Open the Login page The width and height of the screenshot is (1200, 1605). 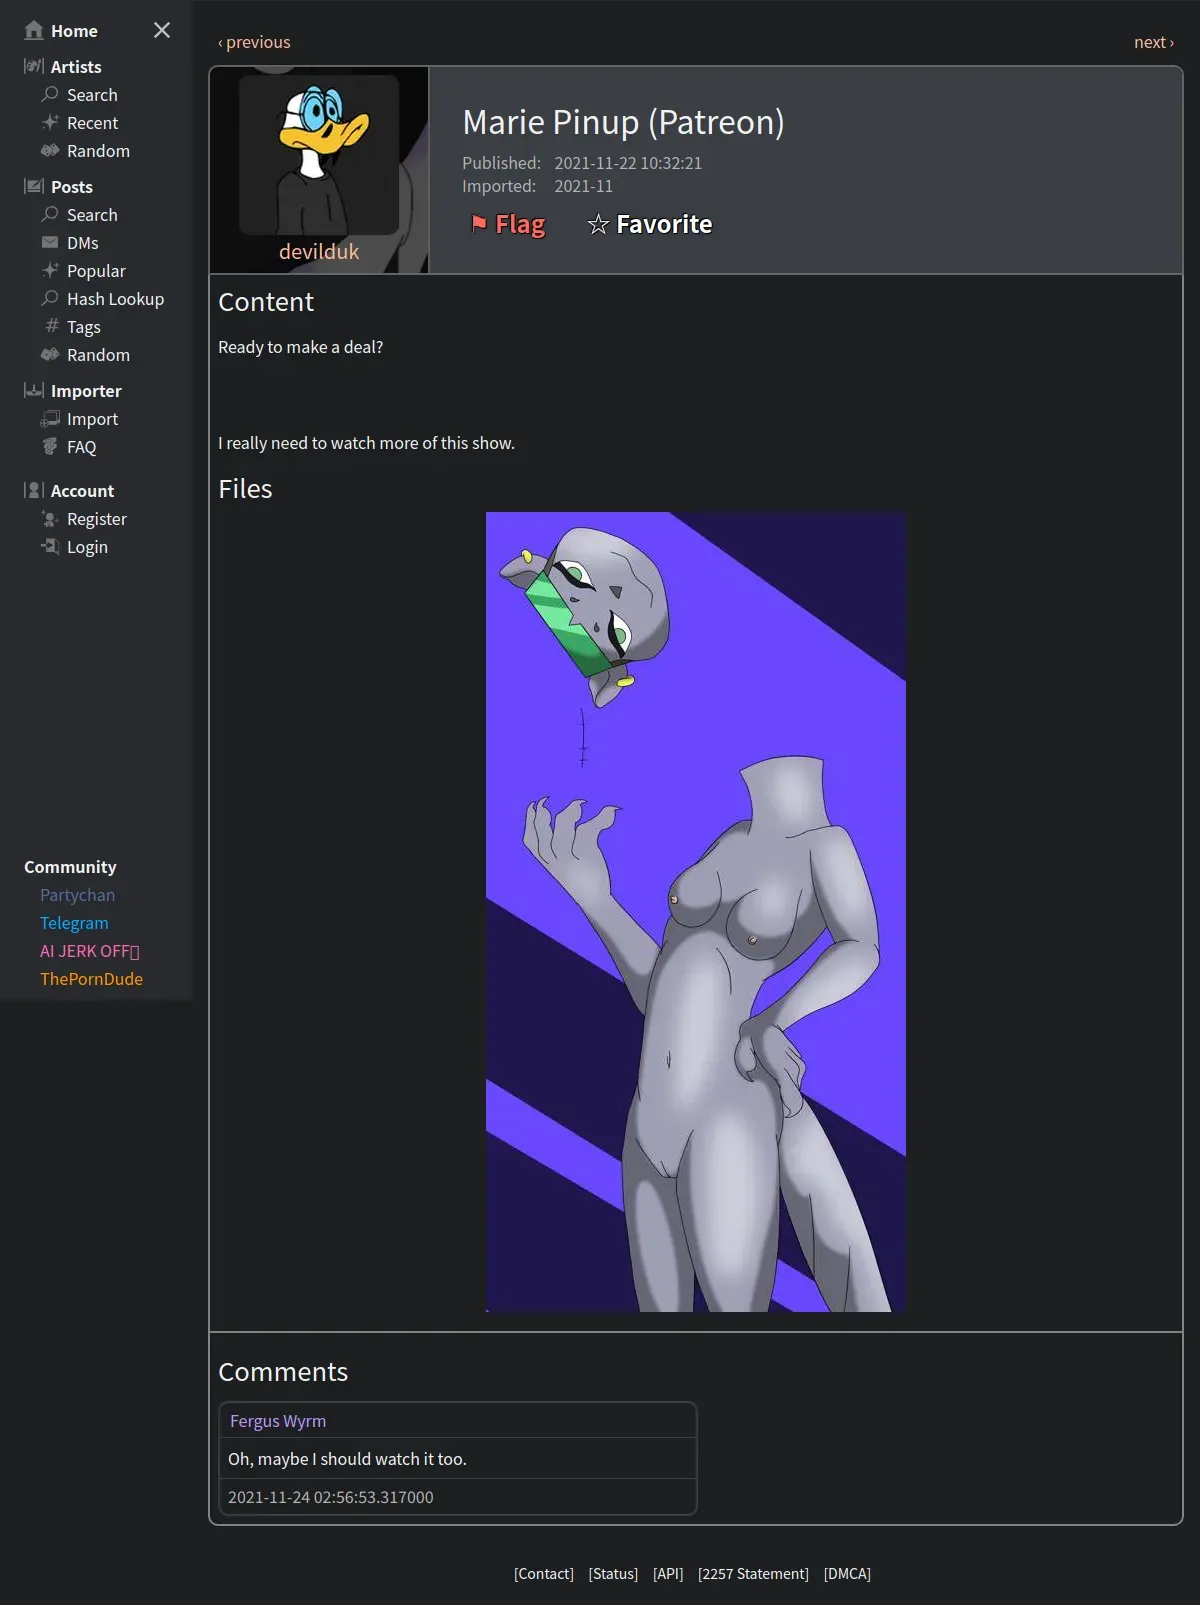coord(87,547)
